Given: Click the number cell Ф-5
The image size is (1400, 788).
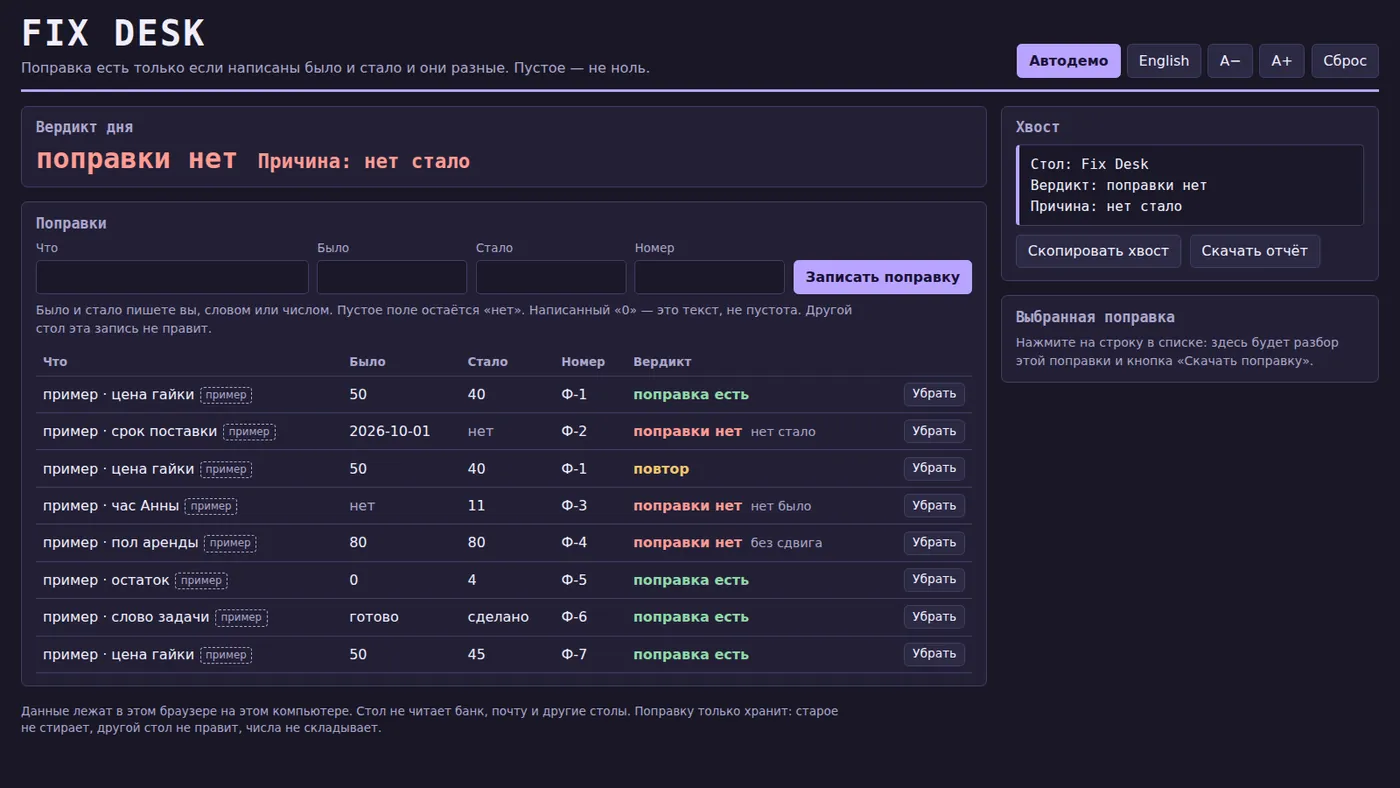Looking at the screenshot, I should click(574, 580).
